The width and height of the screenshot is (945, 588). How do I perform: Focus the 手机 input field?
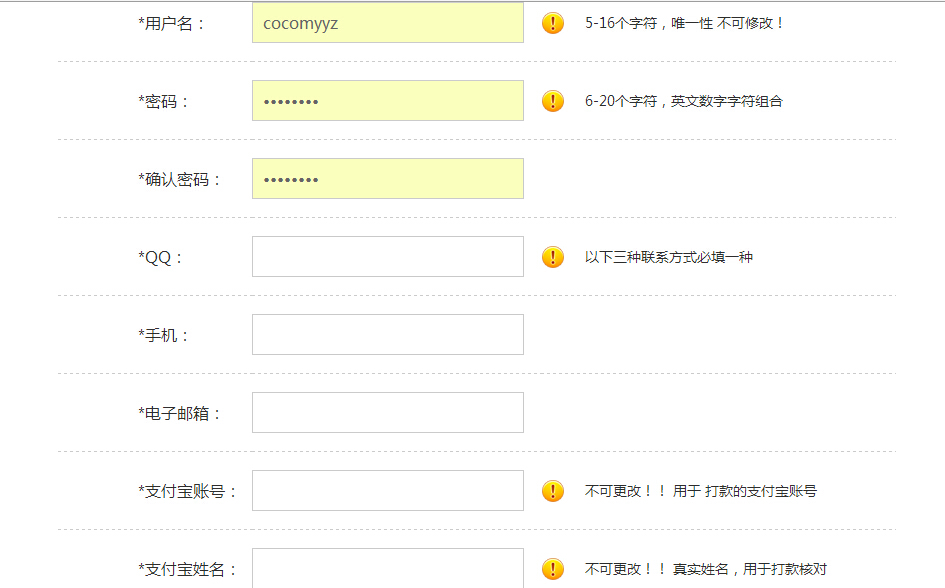pos(388,334)
